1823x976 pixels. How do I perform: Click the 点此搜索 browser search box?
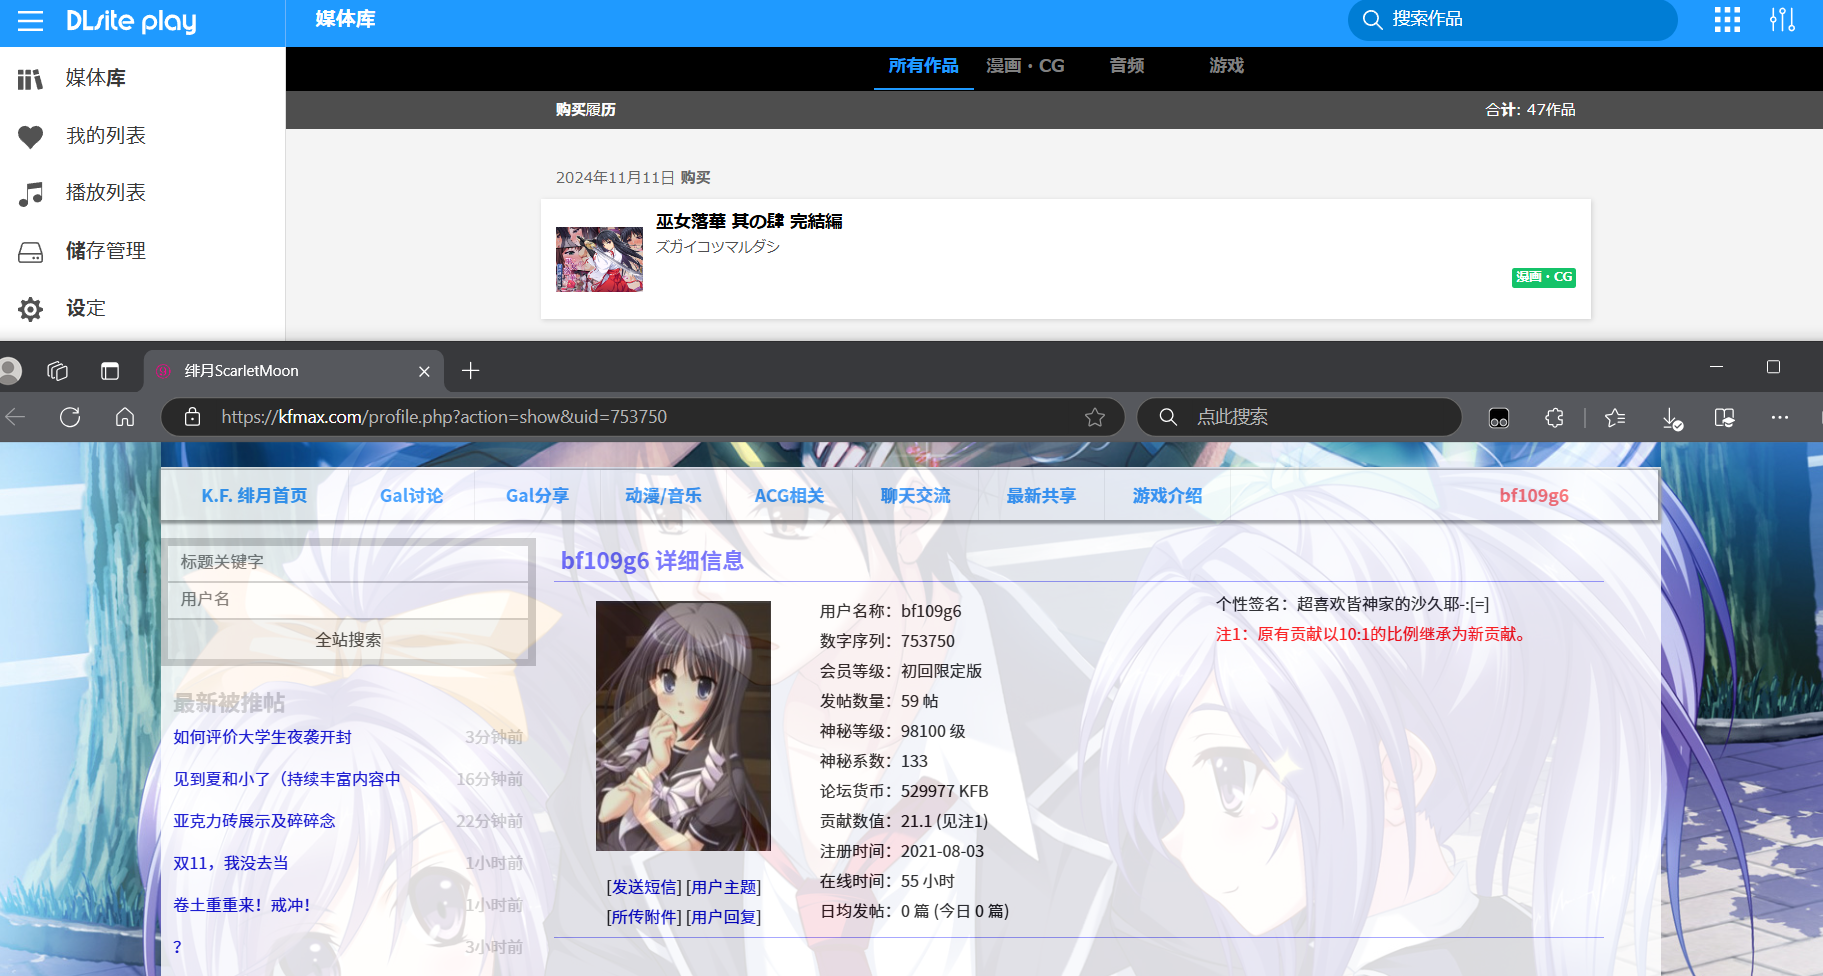click(1299, 417)
